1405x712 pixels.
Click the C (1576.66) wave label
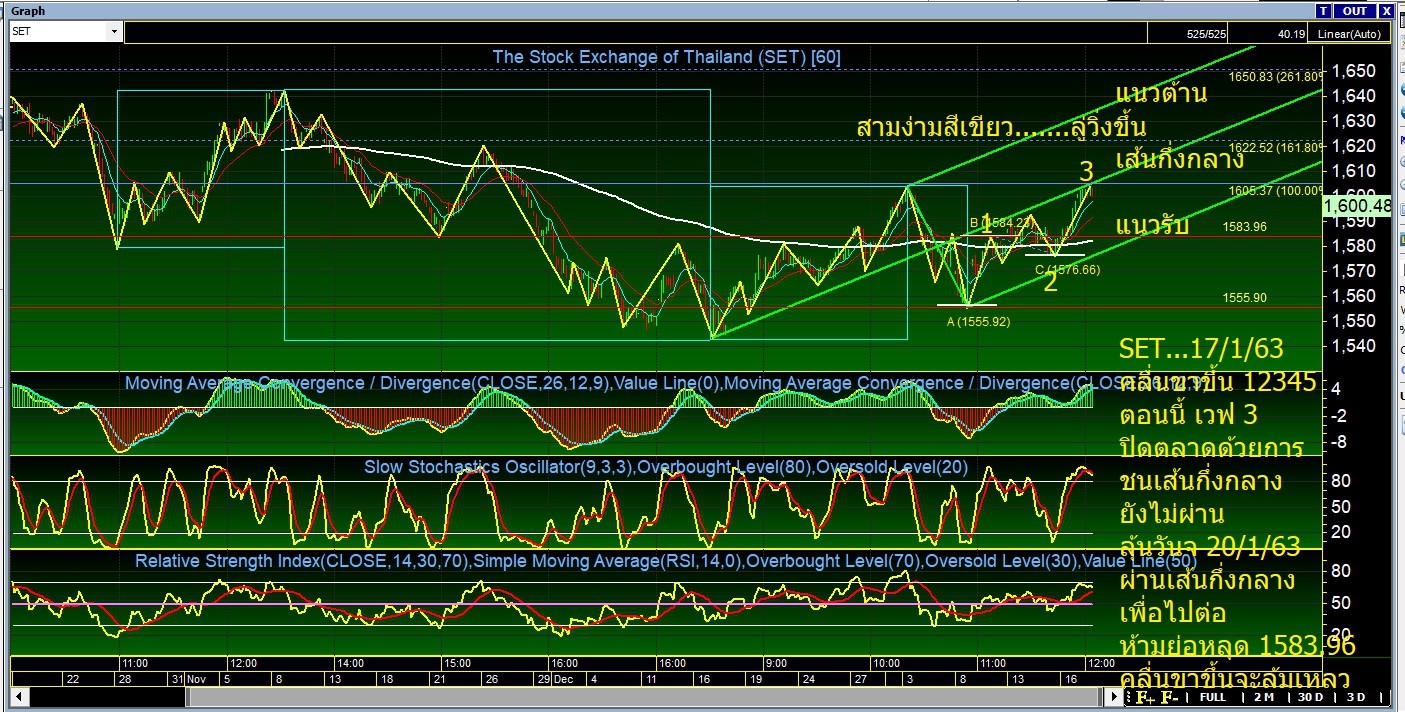1067,269
